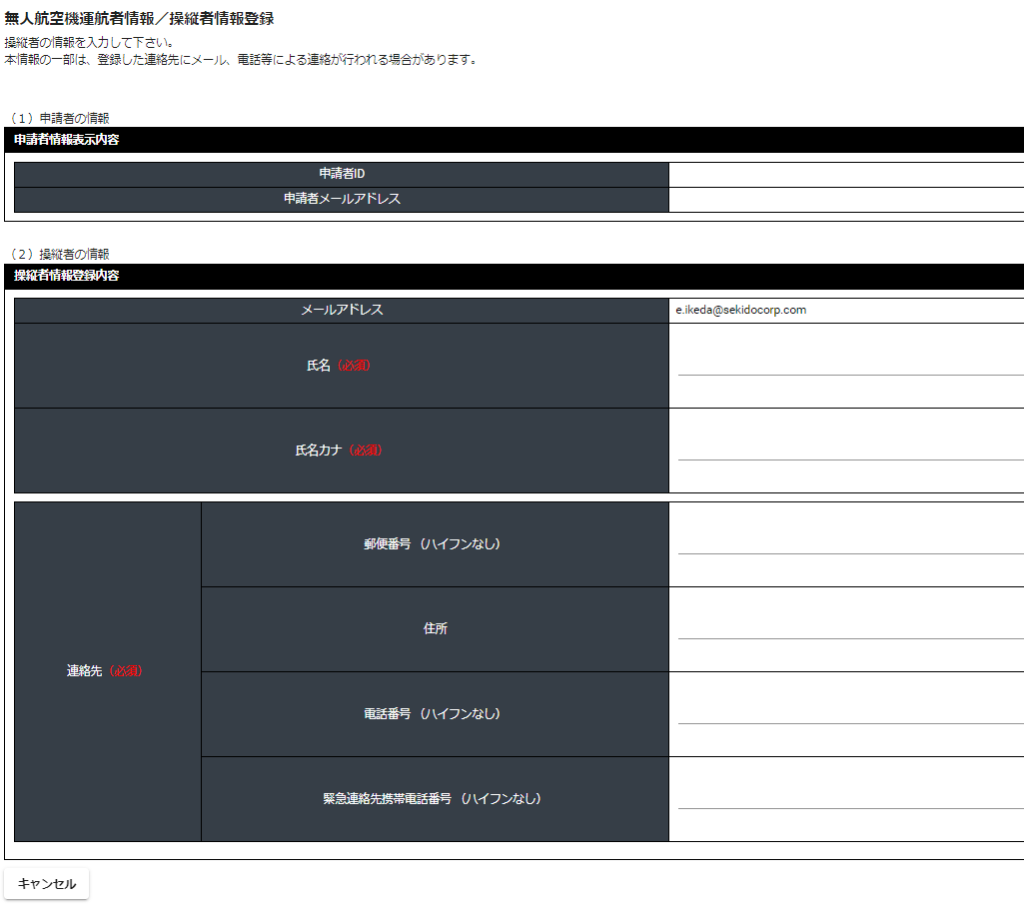Click into the 住所 input field
This screenshot has height=916, width=1024.
point(850,628)
